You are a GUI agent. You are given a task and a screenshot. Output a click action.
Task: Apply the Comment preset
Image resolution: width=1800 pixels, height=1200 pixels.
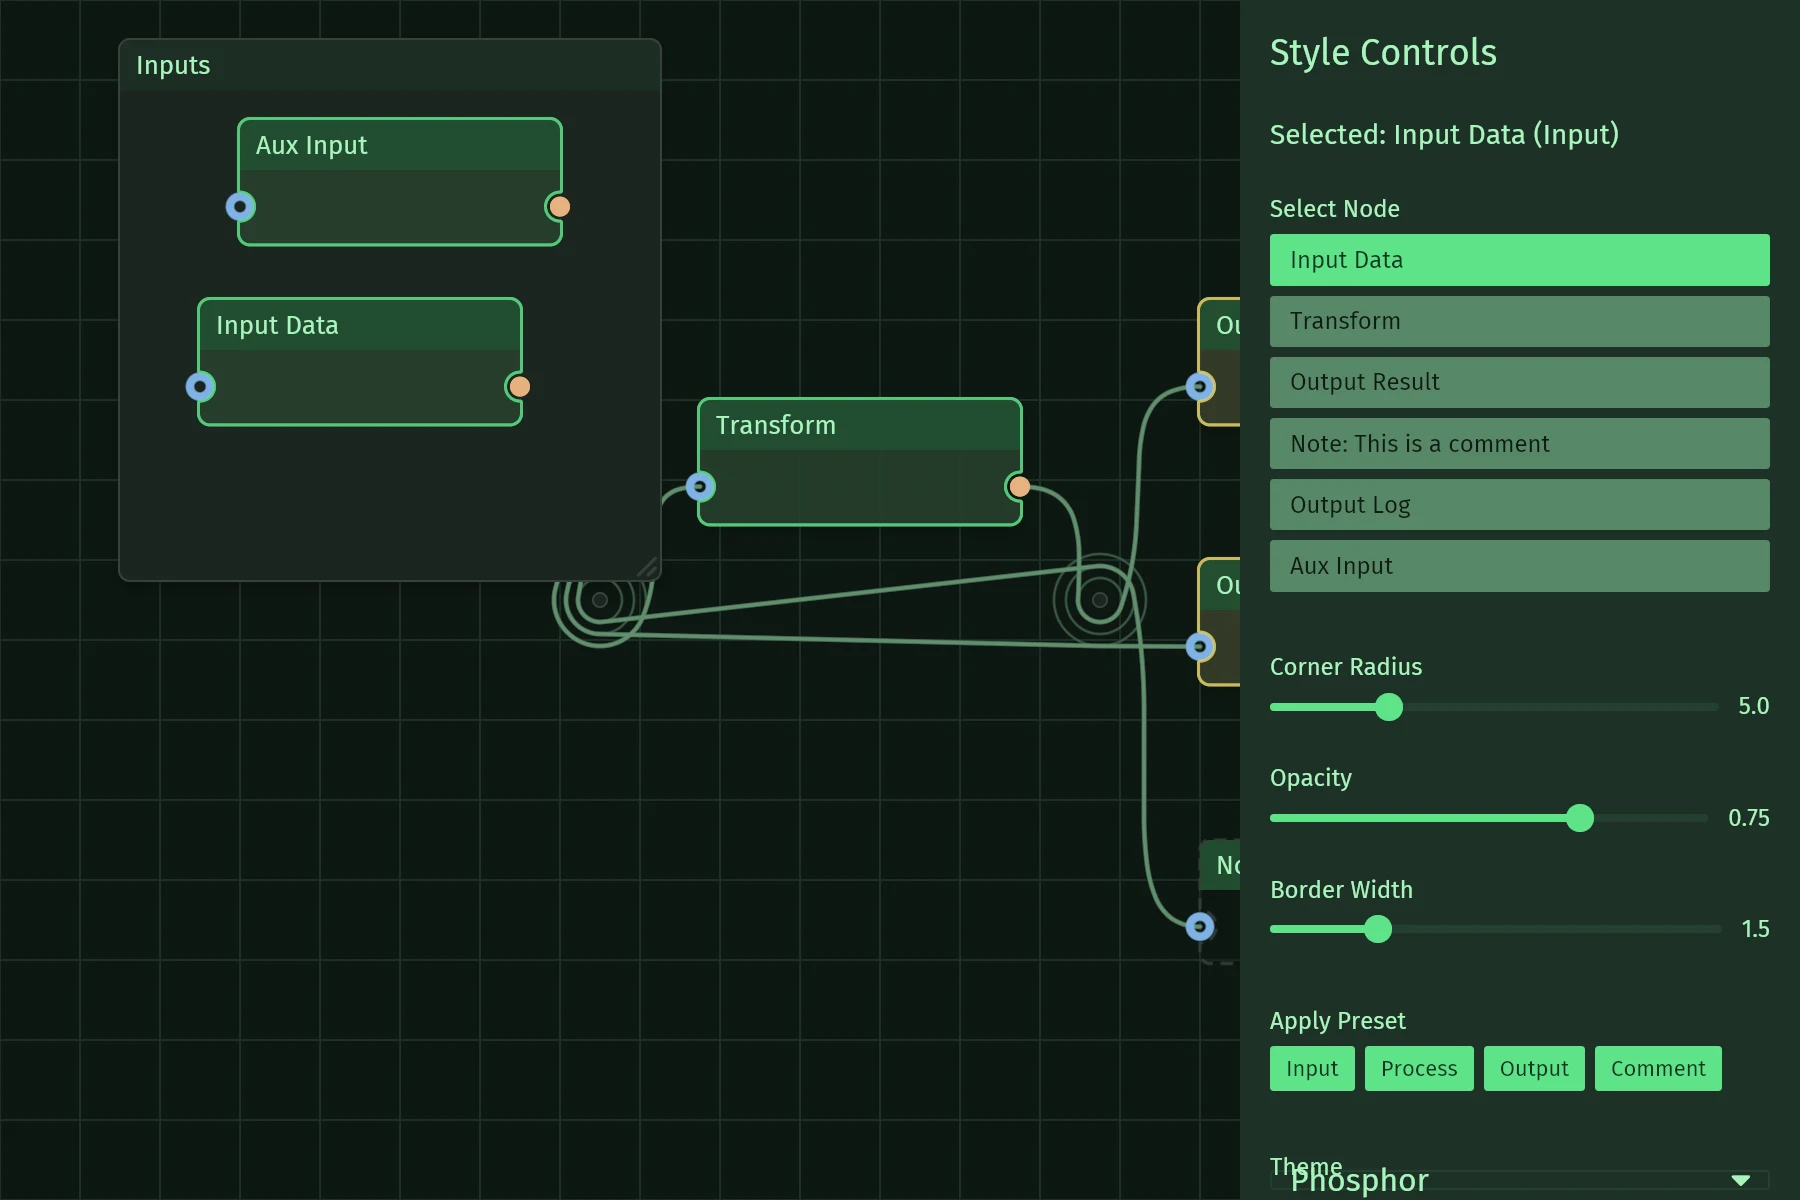click(1658, 1069)
